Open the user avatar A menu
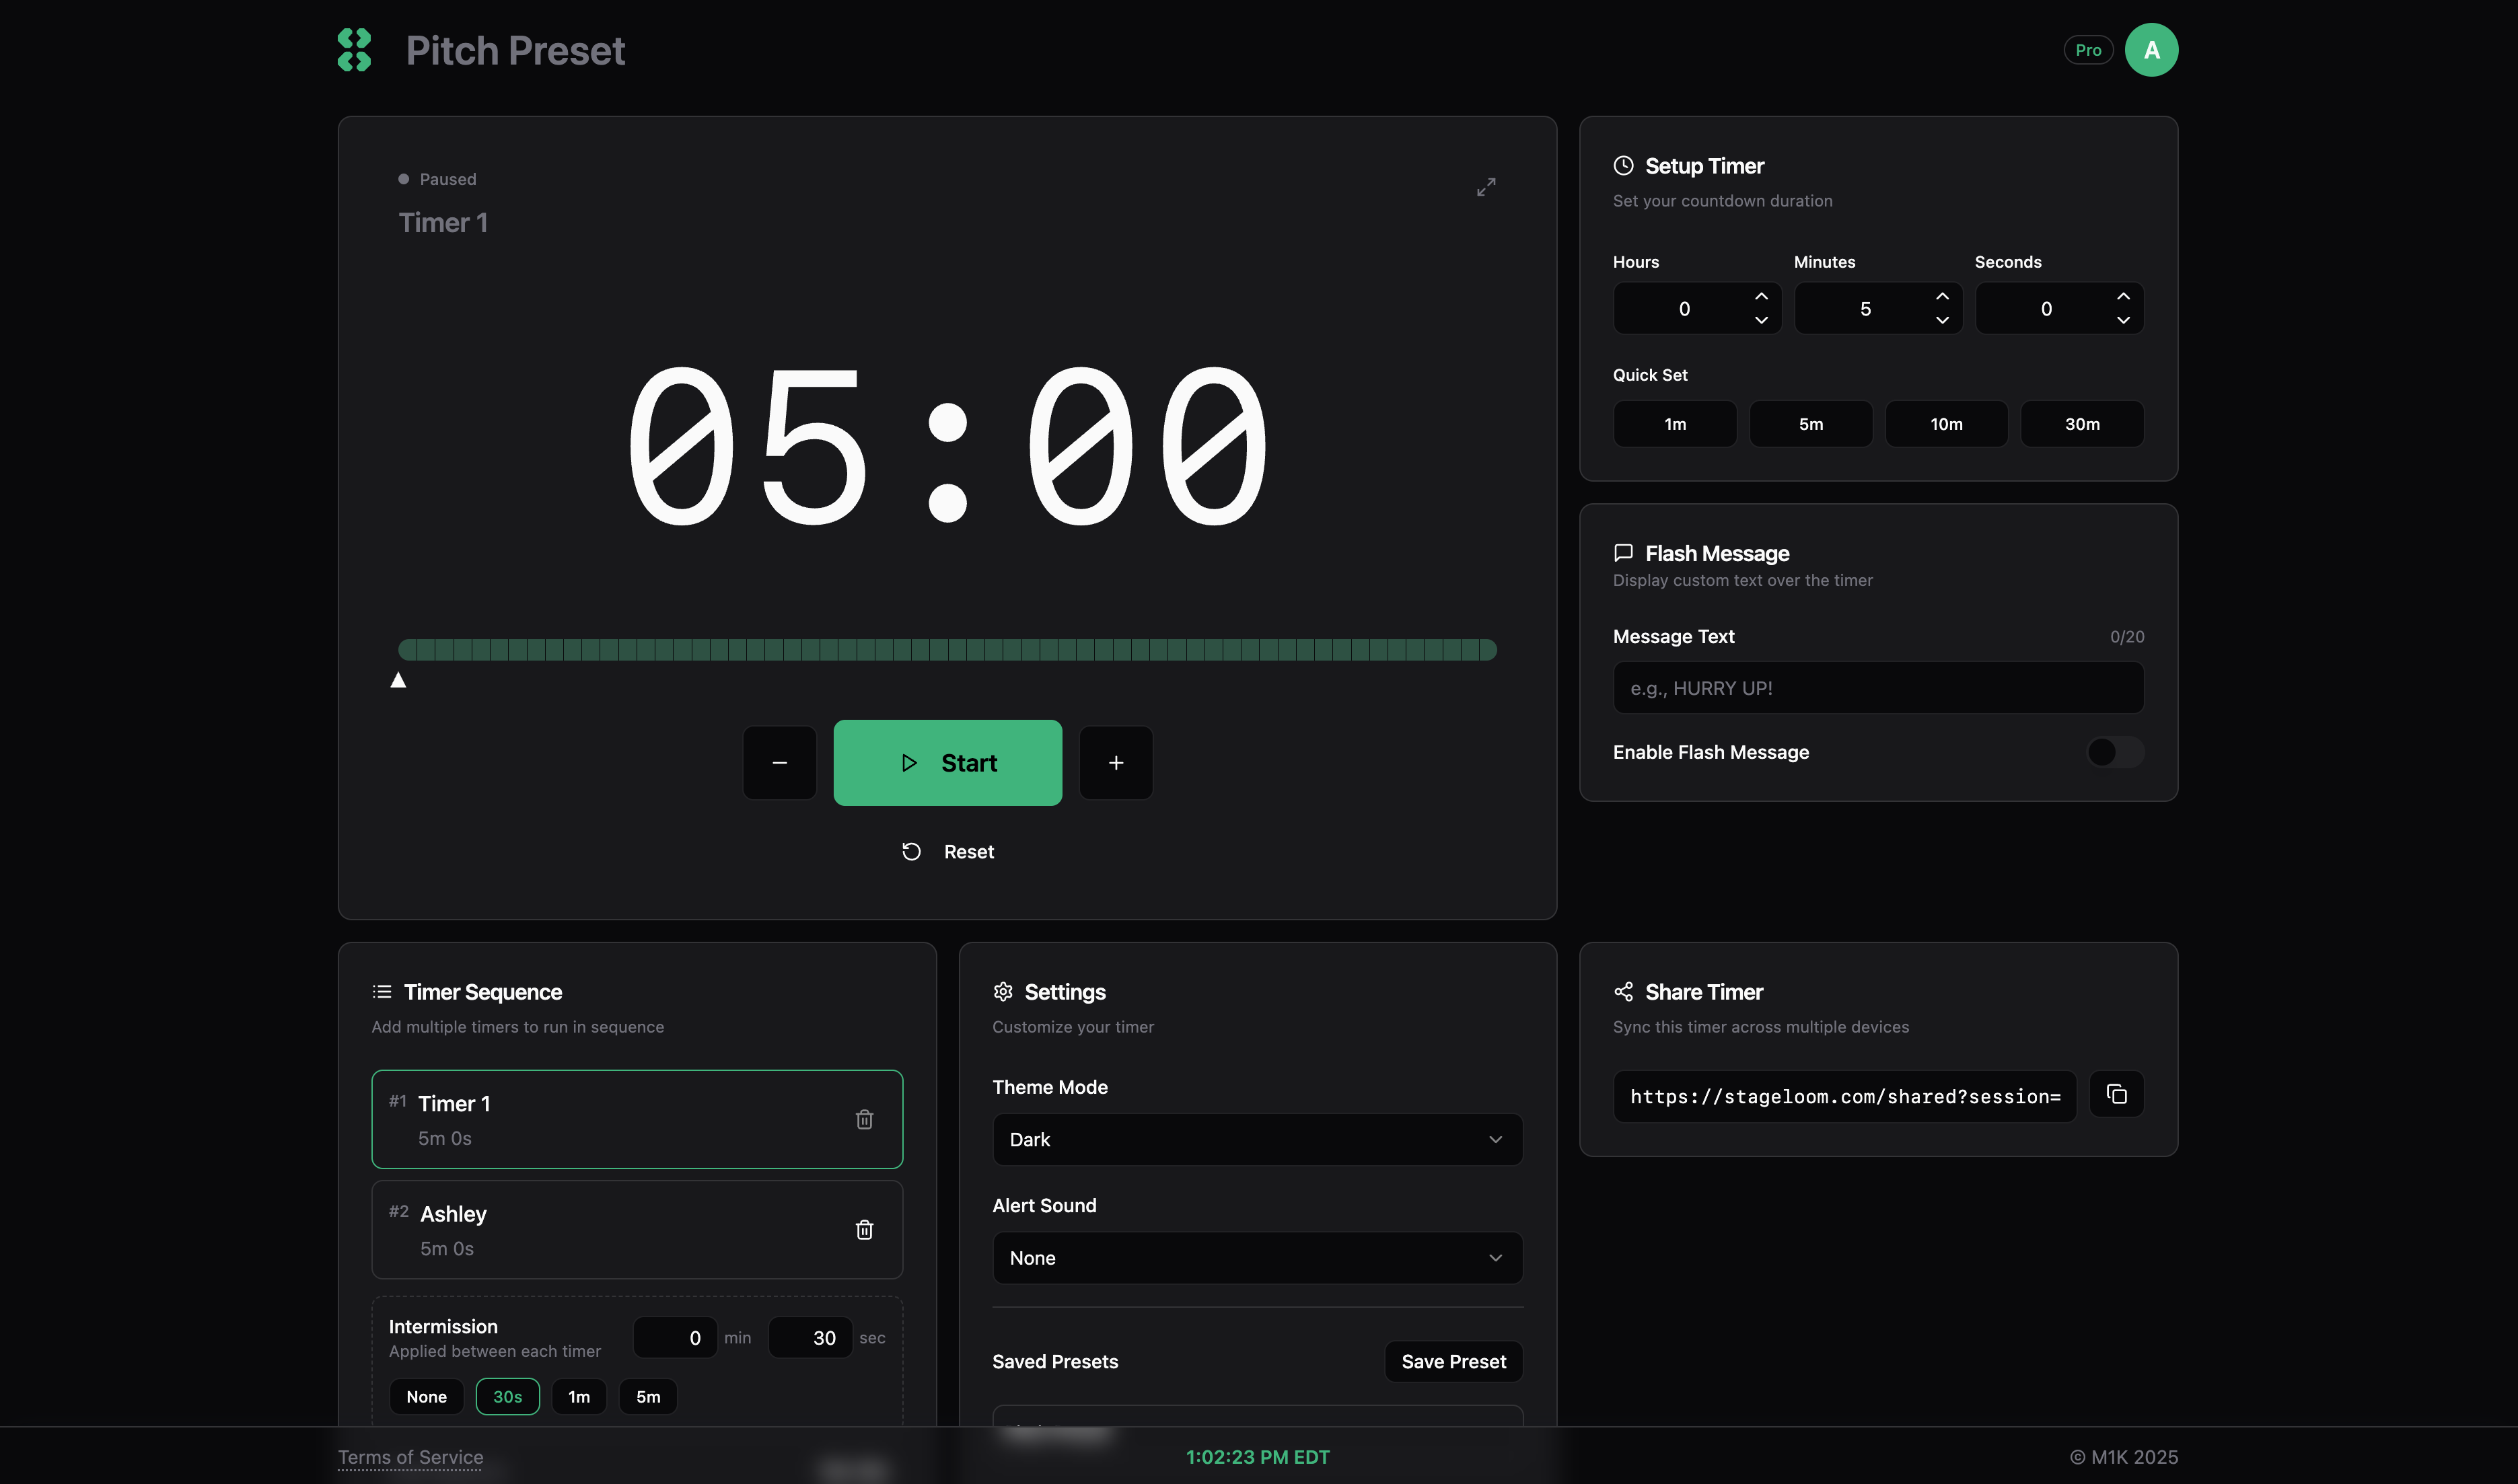The width and height of the screenshot is (2518, 1484). (x=2151, y=50)
